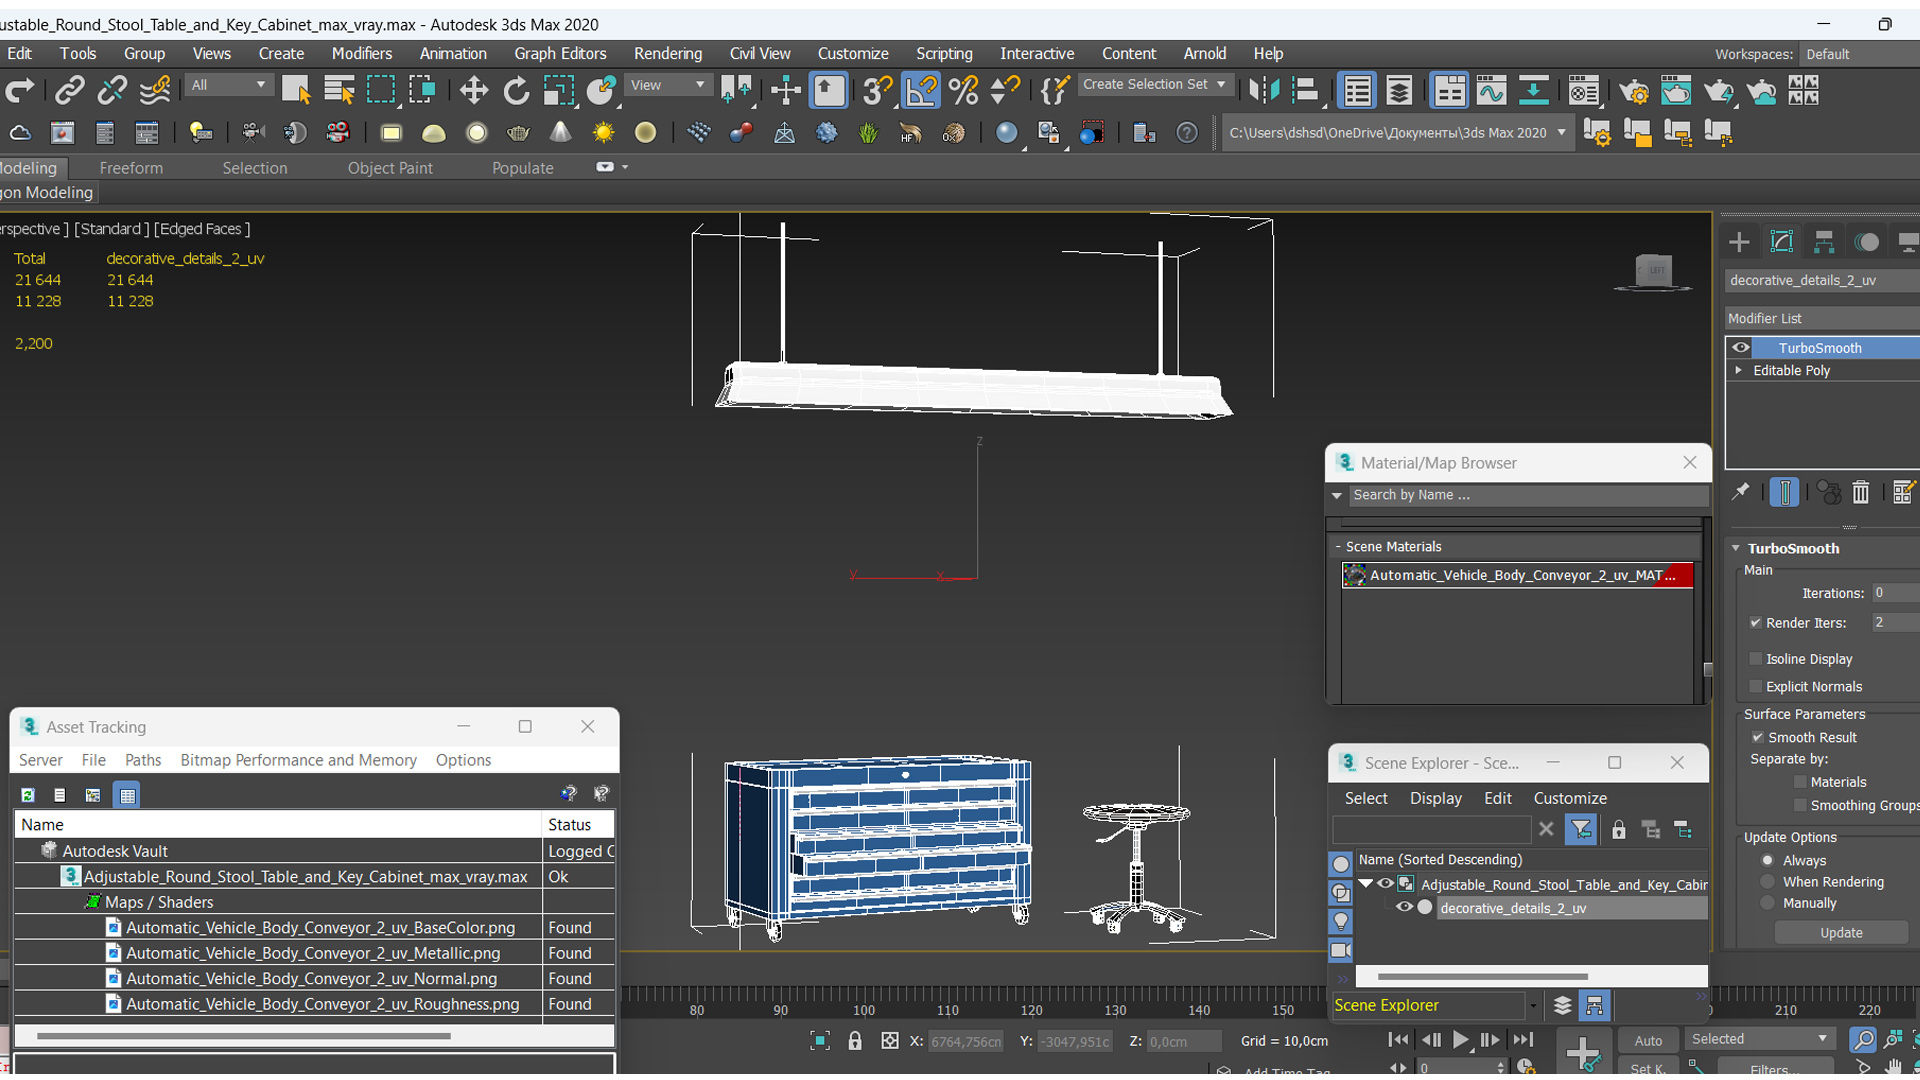Click the Select and Scale tool
This screenshot has height=1080, width=1920.
click(558, 91)
